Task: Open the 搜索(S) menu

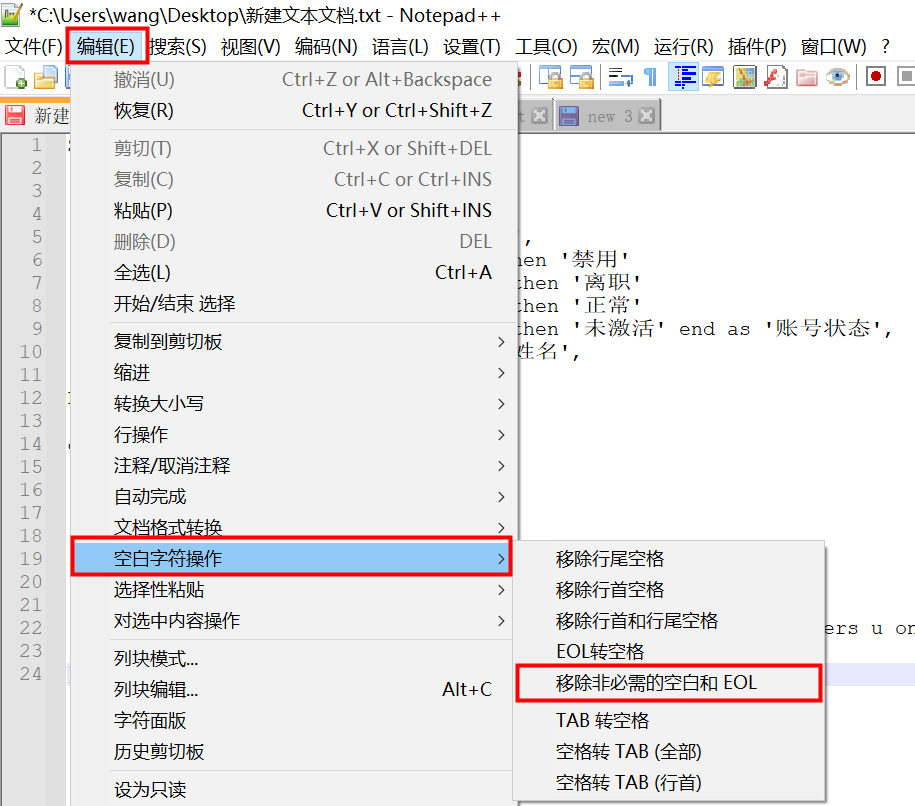Action: tap(178, 47)
